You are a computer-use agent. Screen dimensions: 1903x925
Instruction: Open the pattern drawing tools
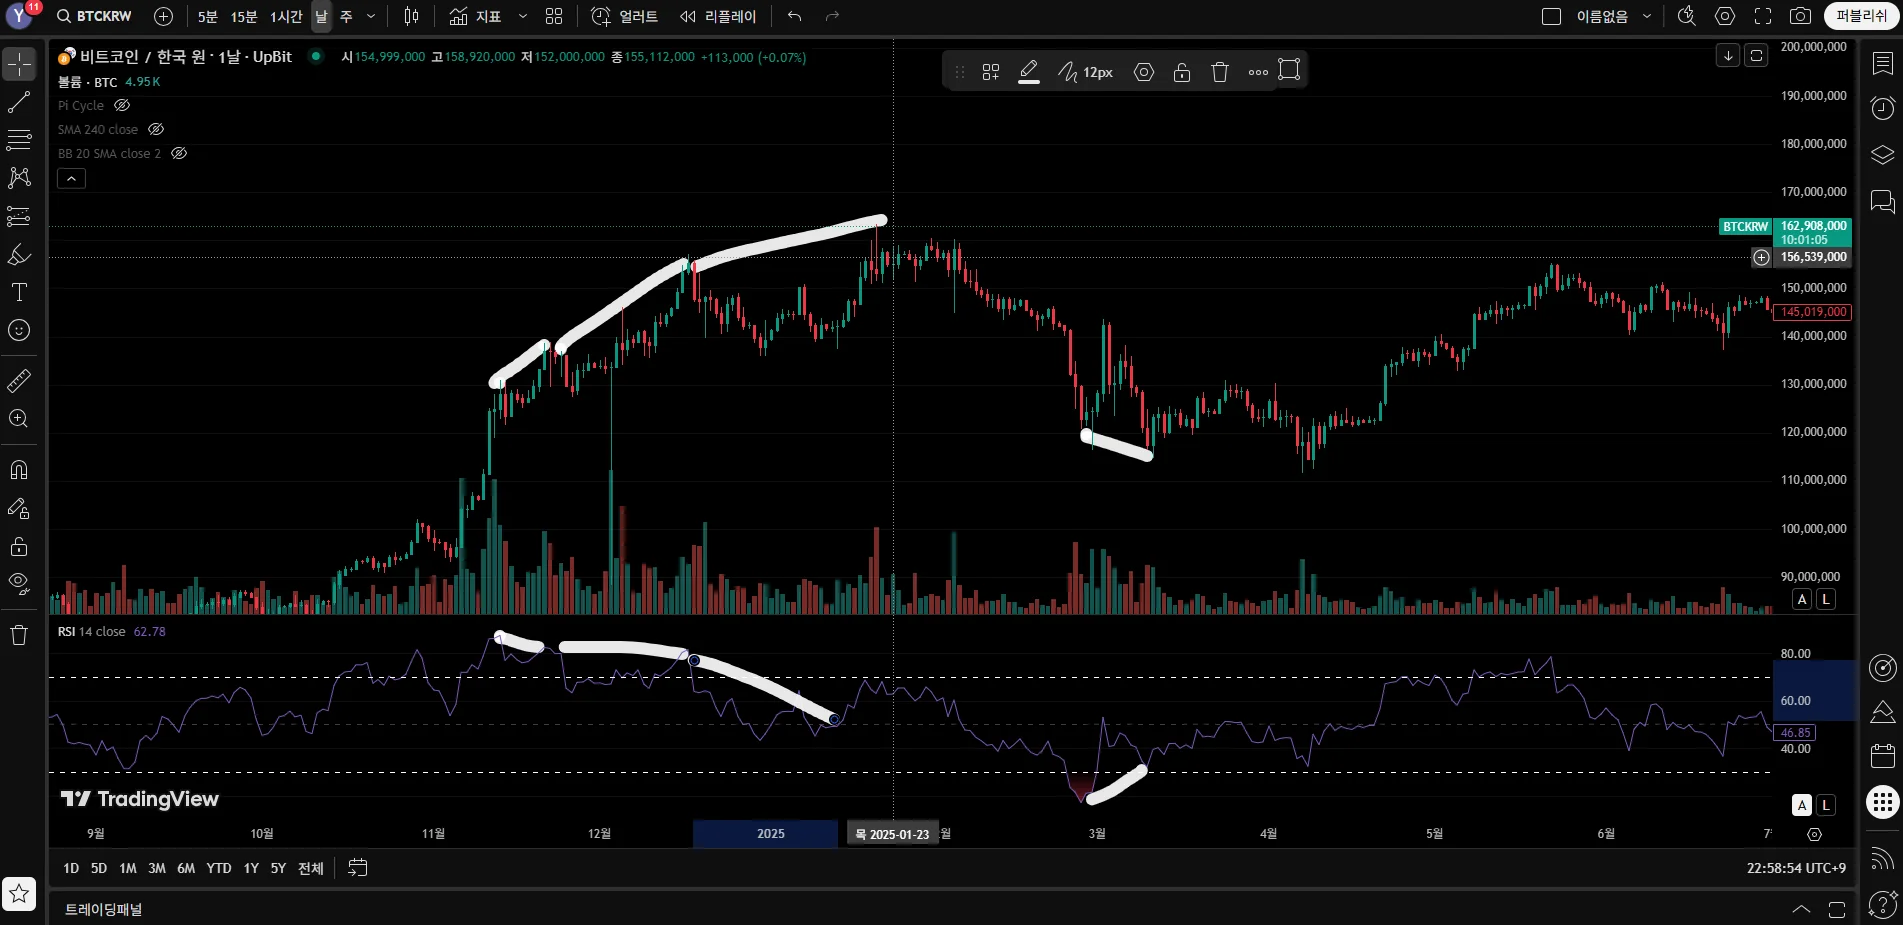point(19,178)
